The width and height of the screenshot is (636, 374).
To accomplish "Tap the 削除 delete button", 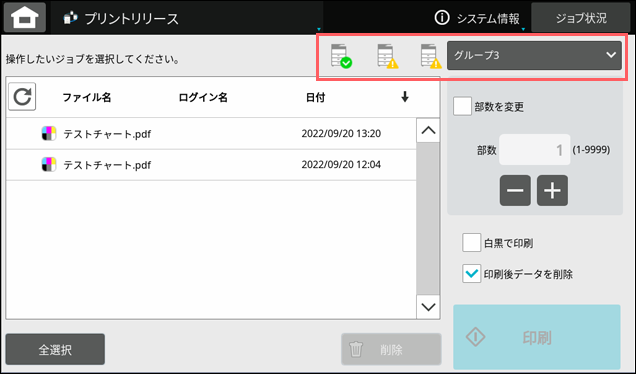I will pos(391,349).
